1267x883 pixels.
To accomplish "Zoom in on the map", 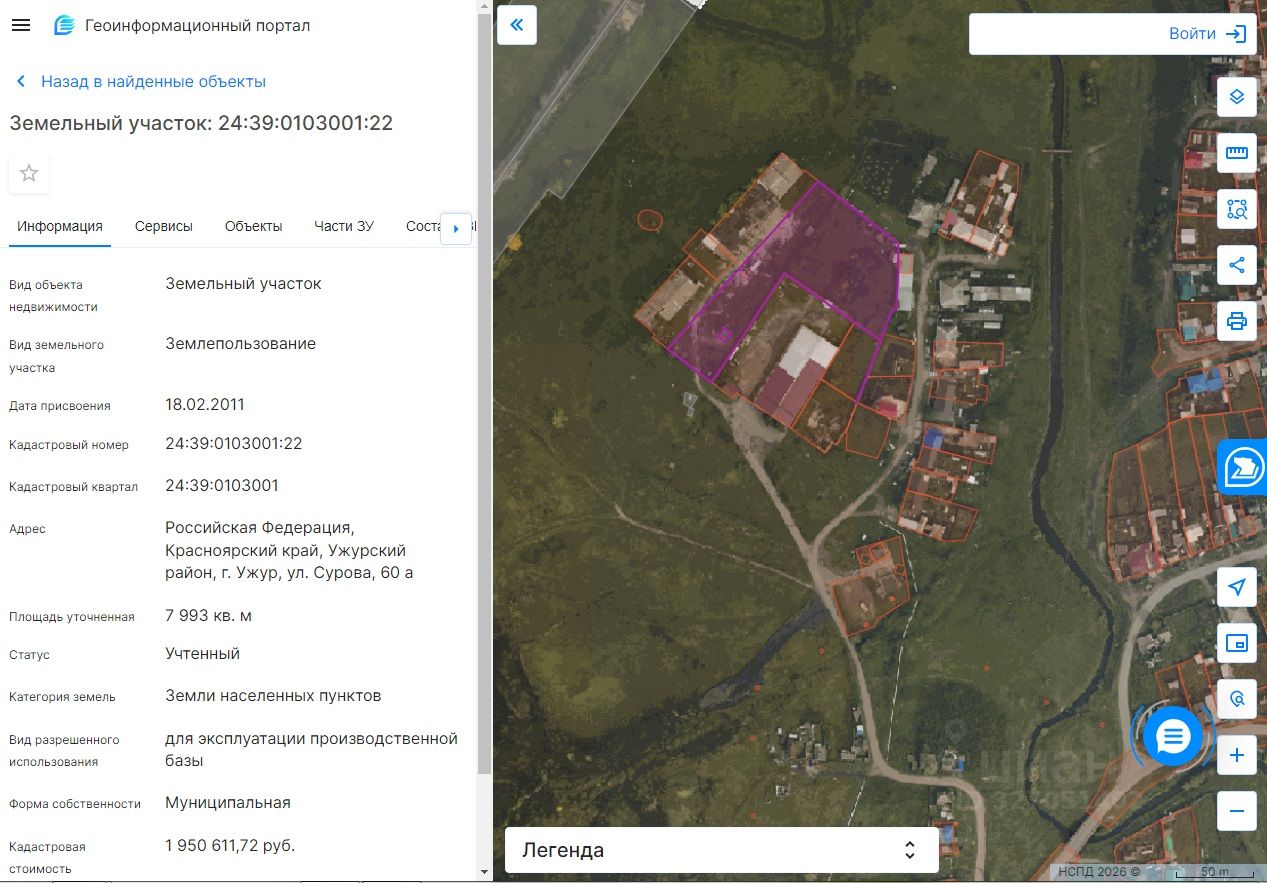I will [1237, 755].
